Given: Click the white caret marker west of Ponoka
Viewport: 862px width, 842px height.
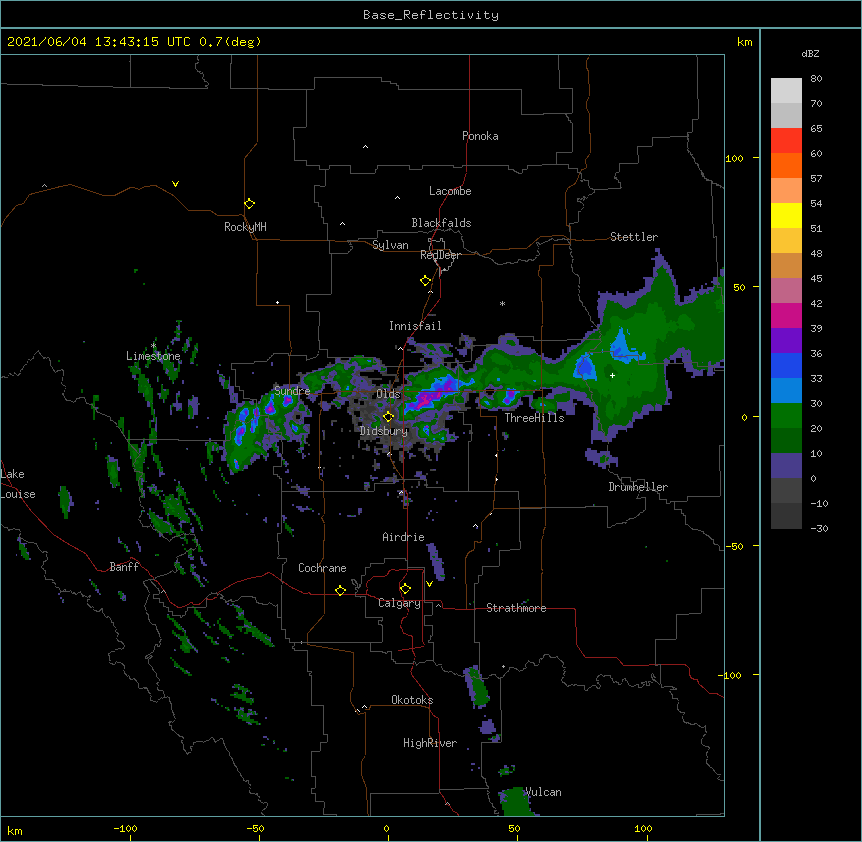Looking at the screenshot, I should click(365, 147).
